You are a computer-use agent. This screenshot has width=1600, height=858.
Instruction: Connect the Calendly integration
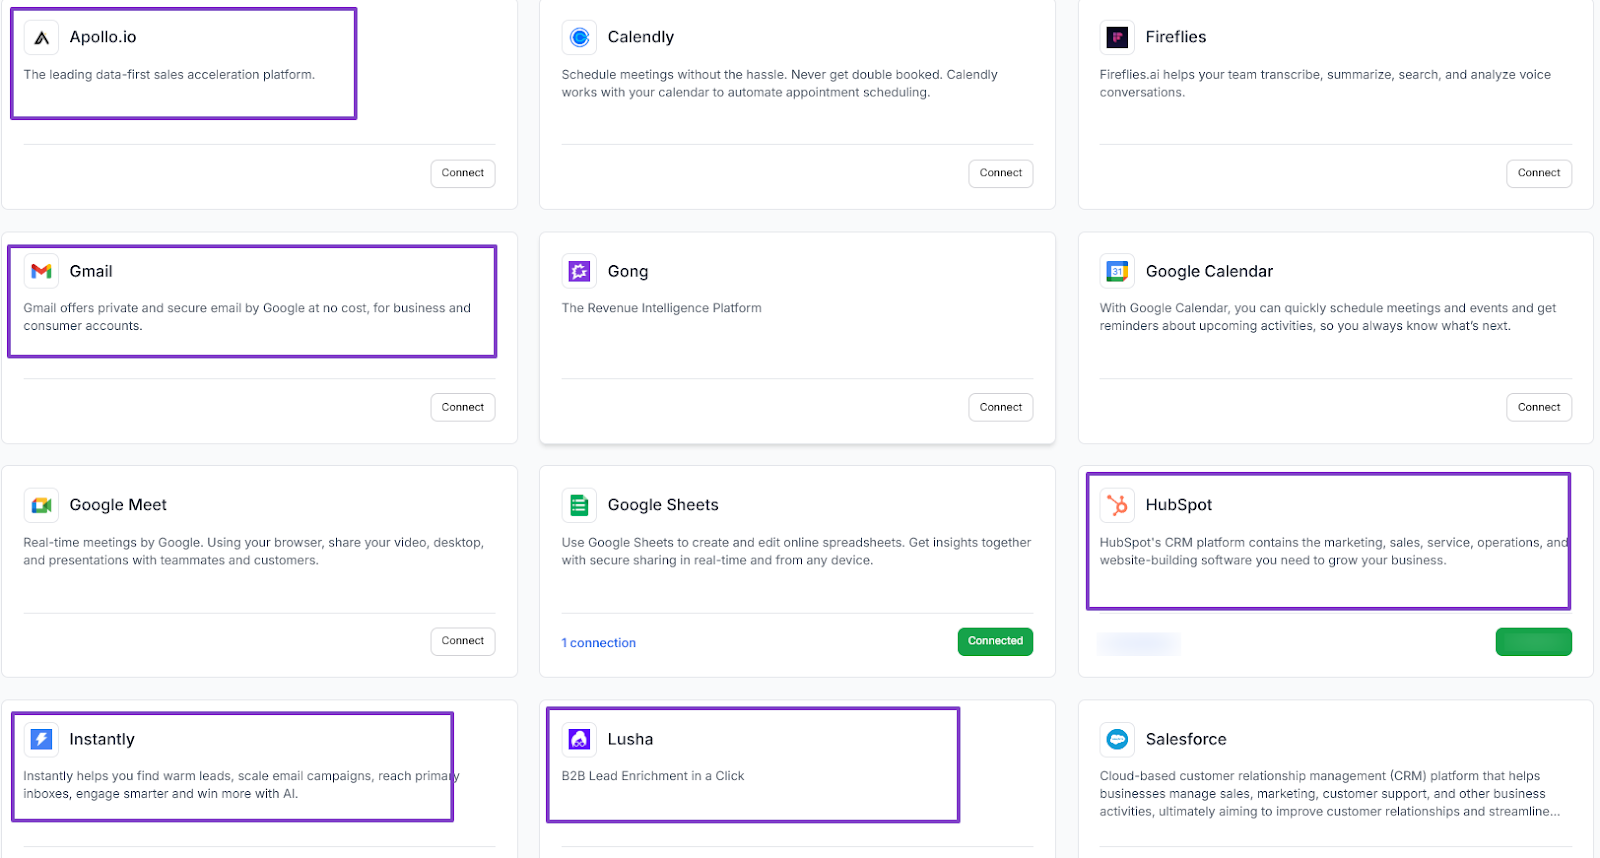click(x=1001, y=173)
